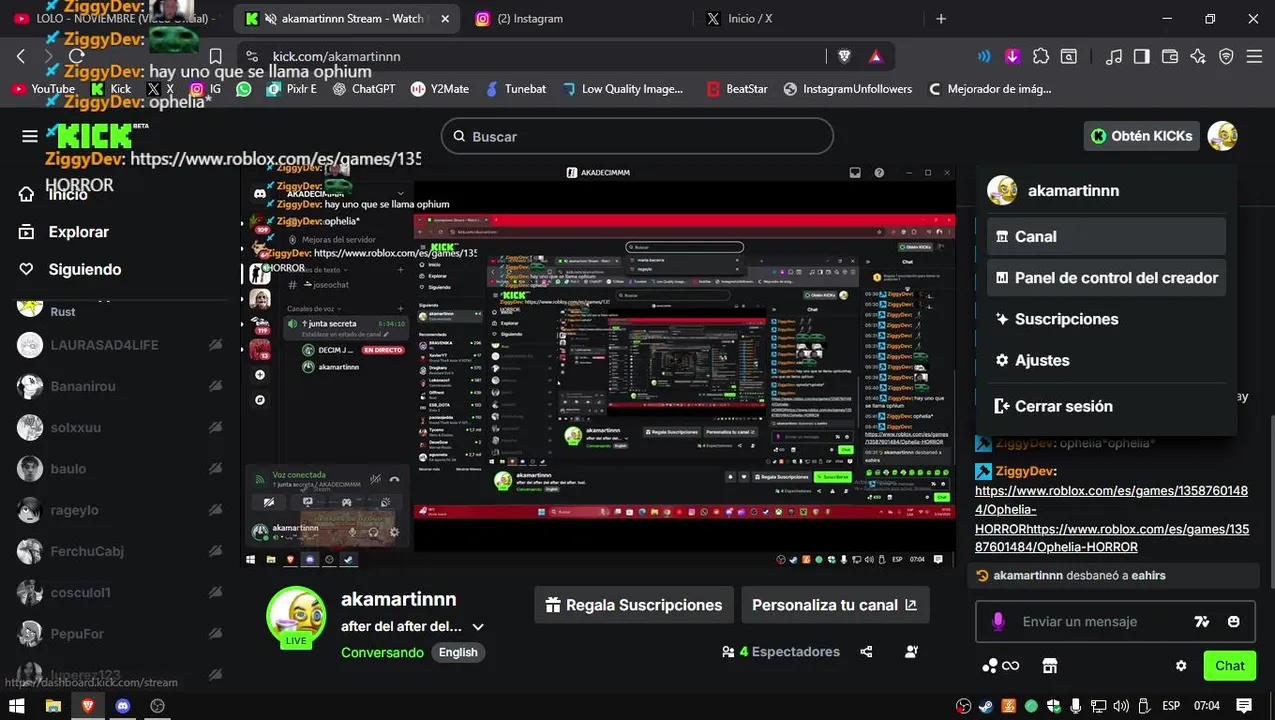
Task: Close the akamartinnn Stream tab
Action: [445, 19]
